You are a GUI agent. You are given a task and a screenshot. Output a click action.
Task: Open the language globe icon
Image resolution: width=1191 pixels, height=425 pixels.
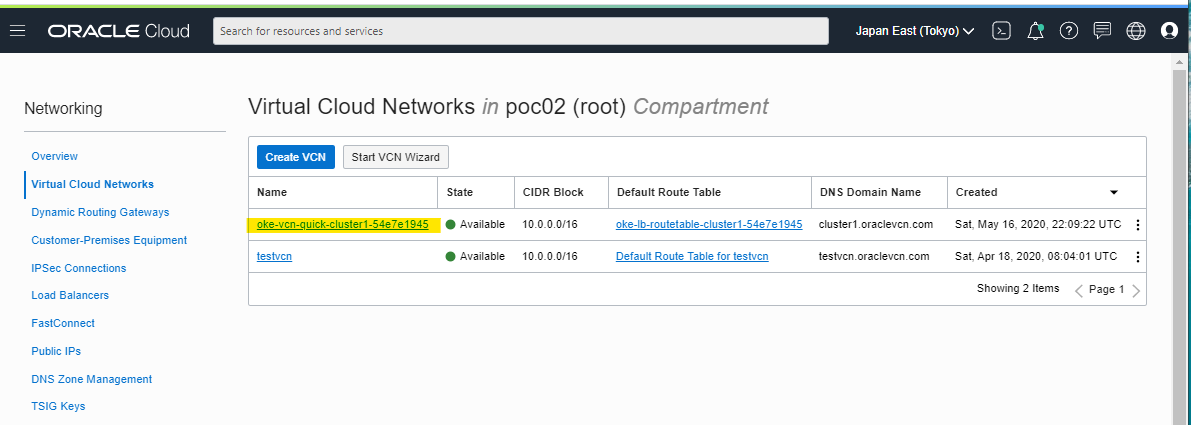[1136, 31]
